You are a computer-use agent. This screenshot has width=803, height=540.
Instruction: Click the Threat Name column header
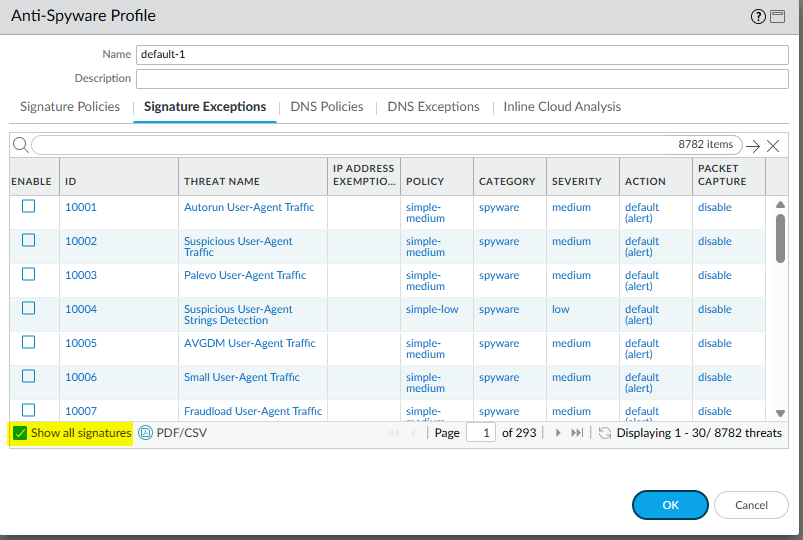tap(222, 181)
